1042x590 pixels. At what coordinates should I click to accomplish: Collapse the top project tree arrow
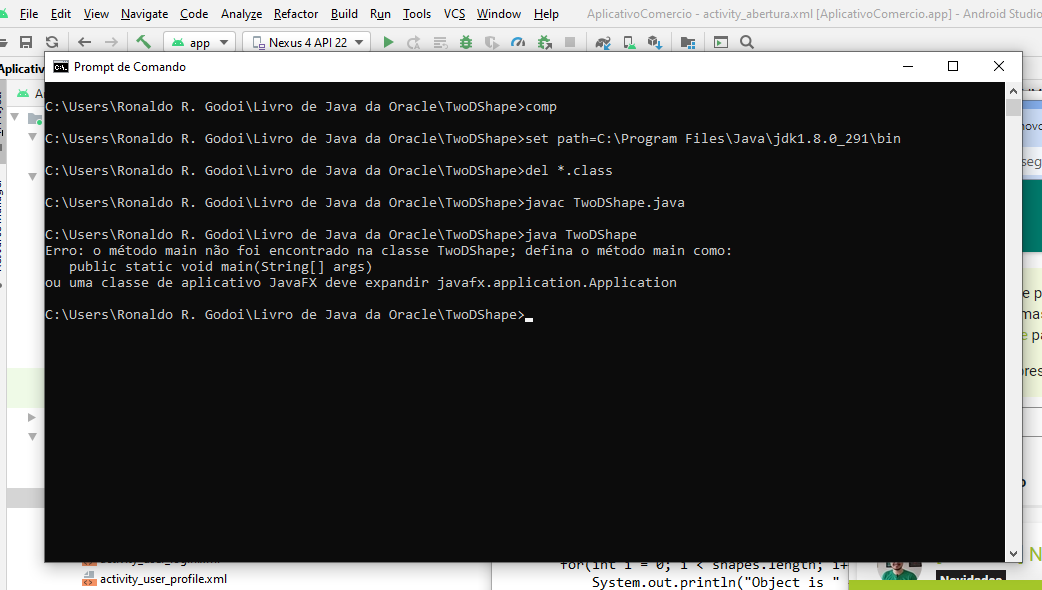[x=15, y=118]
